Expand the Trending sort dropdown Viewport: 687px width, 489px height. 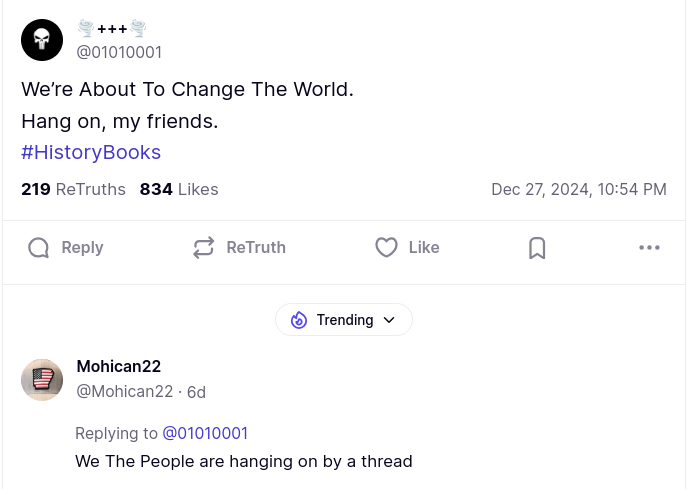344,320
